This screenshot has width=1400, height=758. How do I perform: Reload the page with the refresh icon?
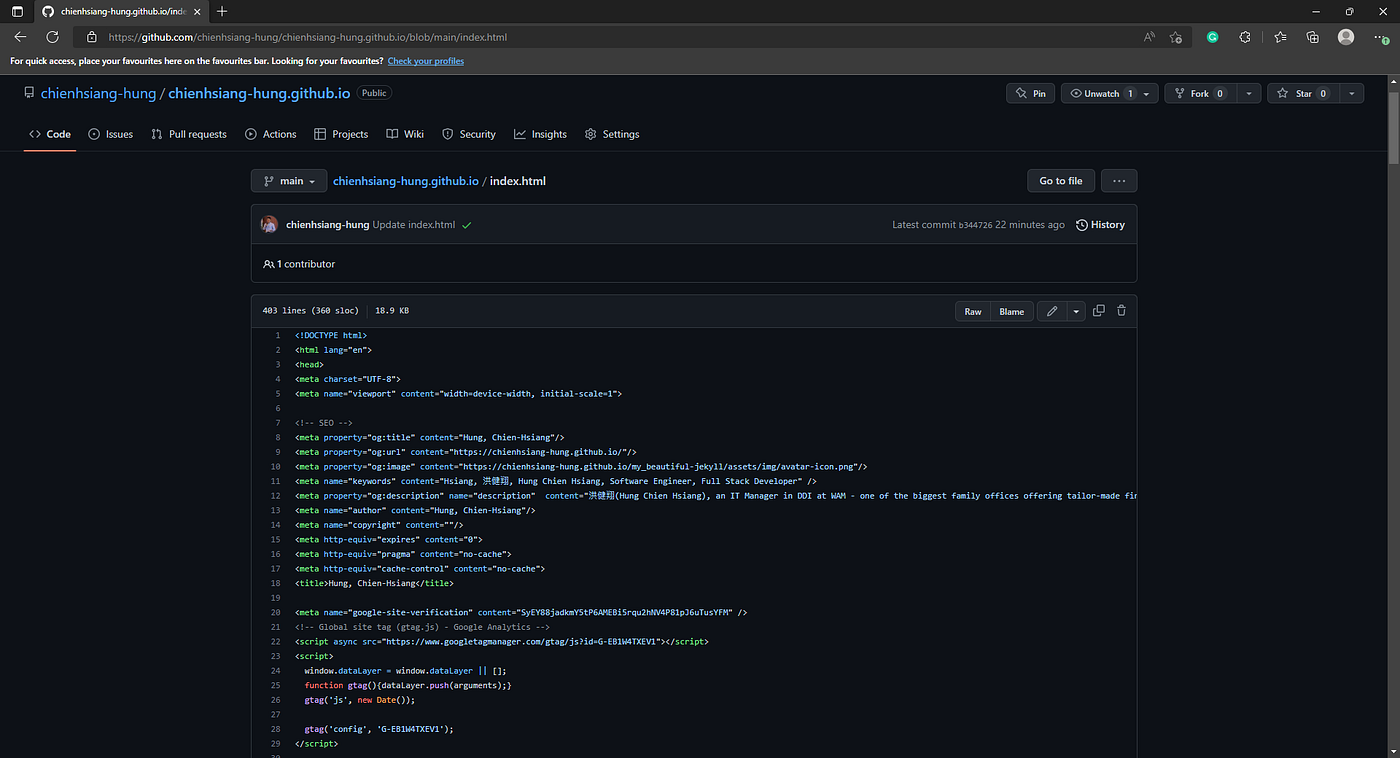[x=52, y=37]
